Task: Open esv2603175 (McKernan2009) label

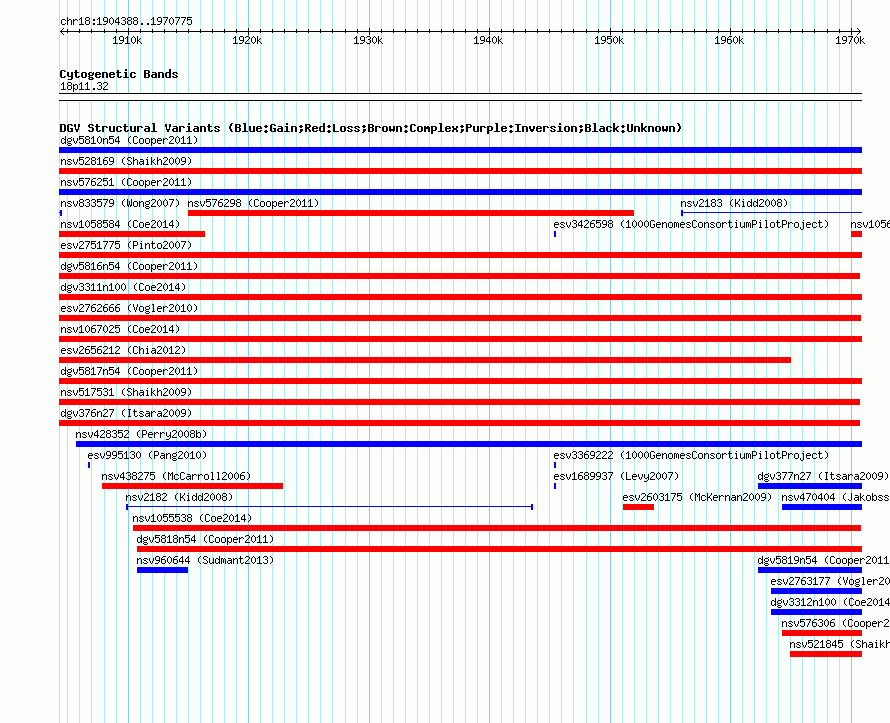Action: coord(697,497)
